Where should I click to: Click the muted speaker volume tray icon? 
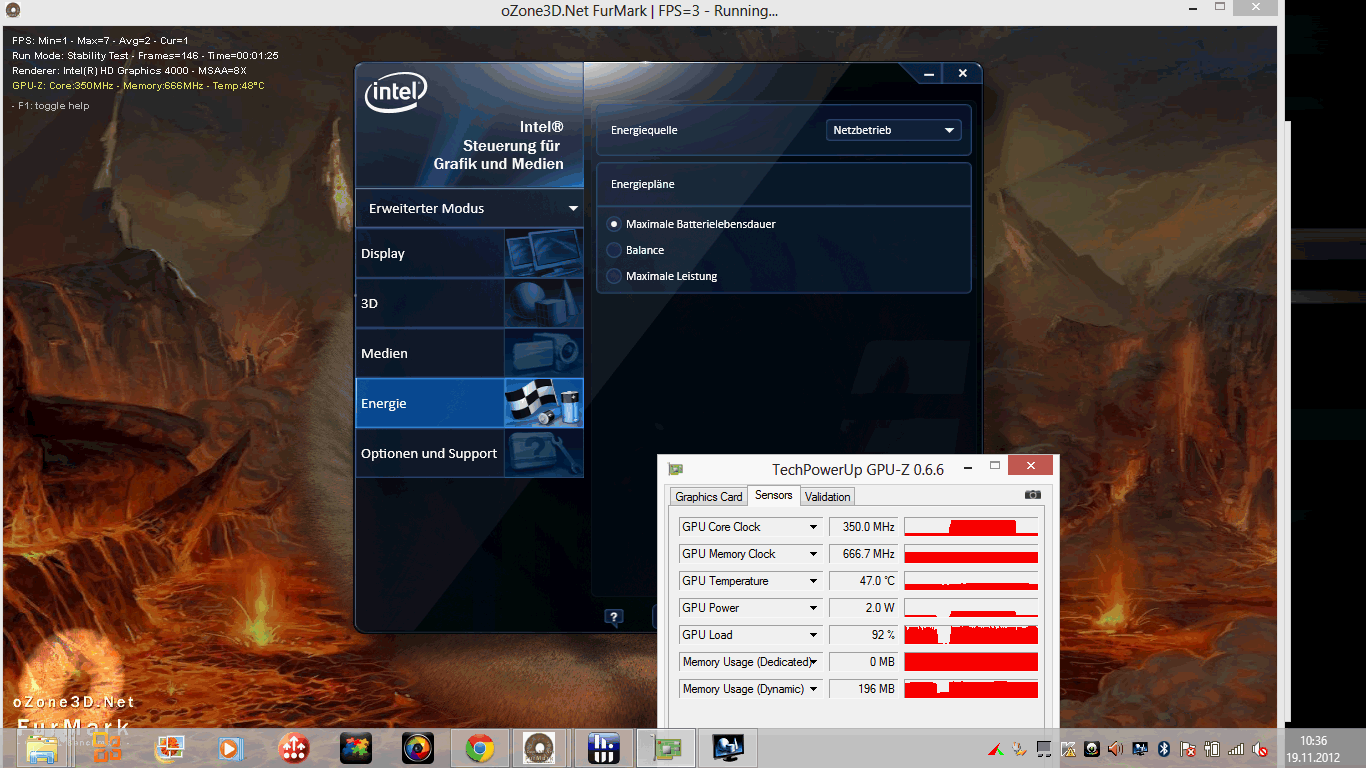pyautogui.click(x=1260, y=748)
